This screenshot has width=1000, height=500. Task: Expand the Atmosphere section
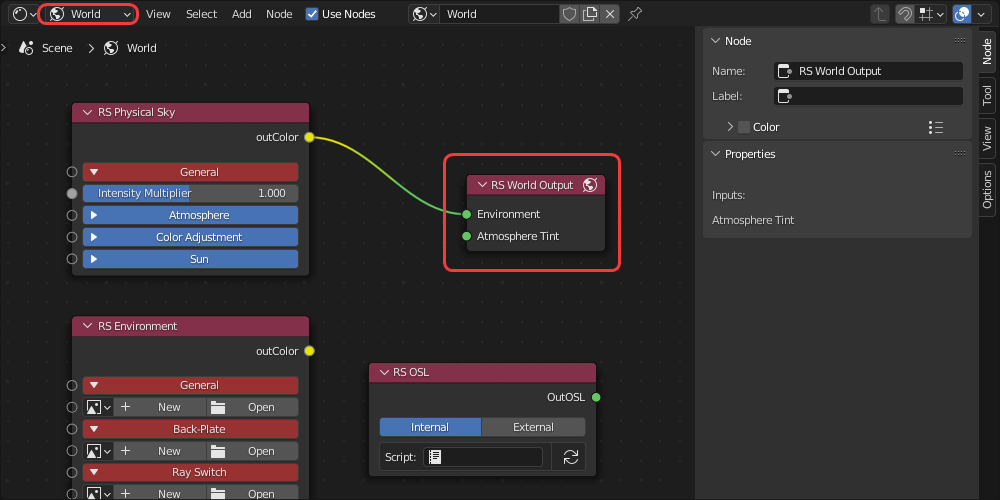click(190, 215)
